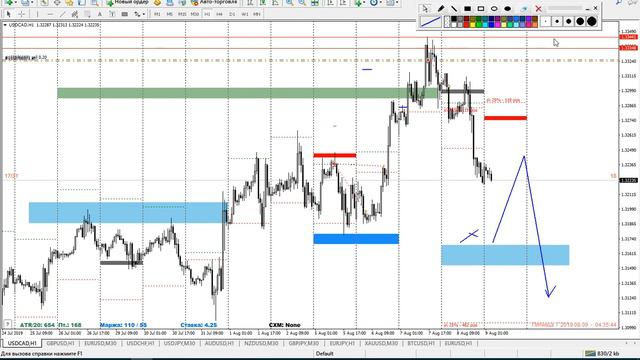Select the crosshair tool
Viewport: 640px width, 360px height.
click(x=22, y=14)
